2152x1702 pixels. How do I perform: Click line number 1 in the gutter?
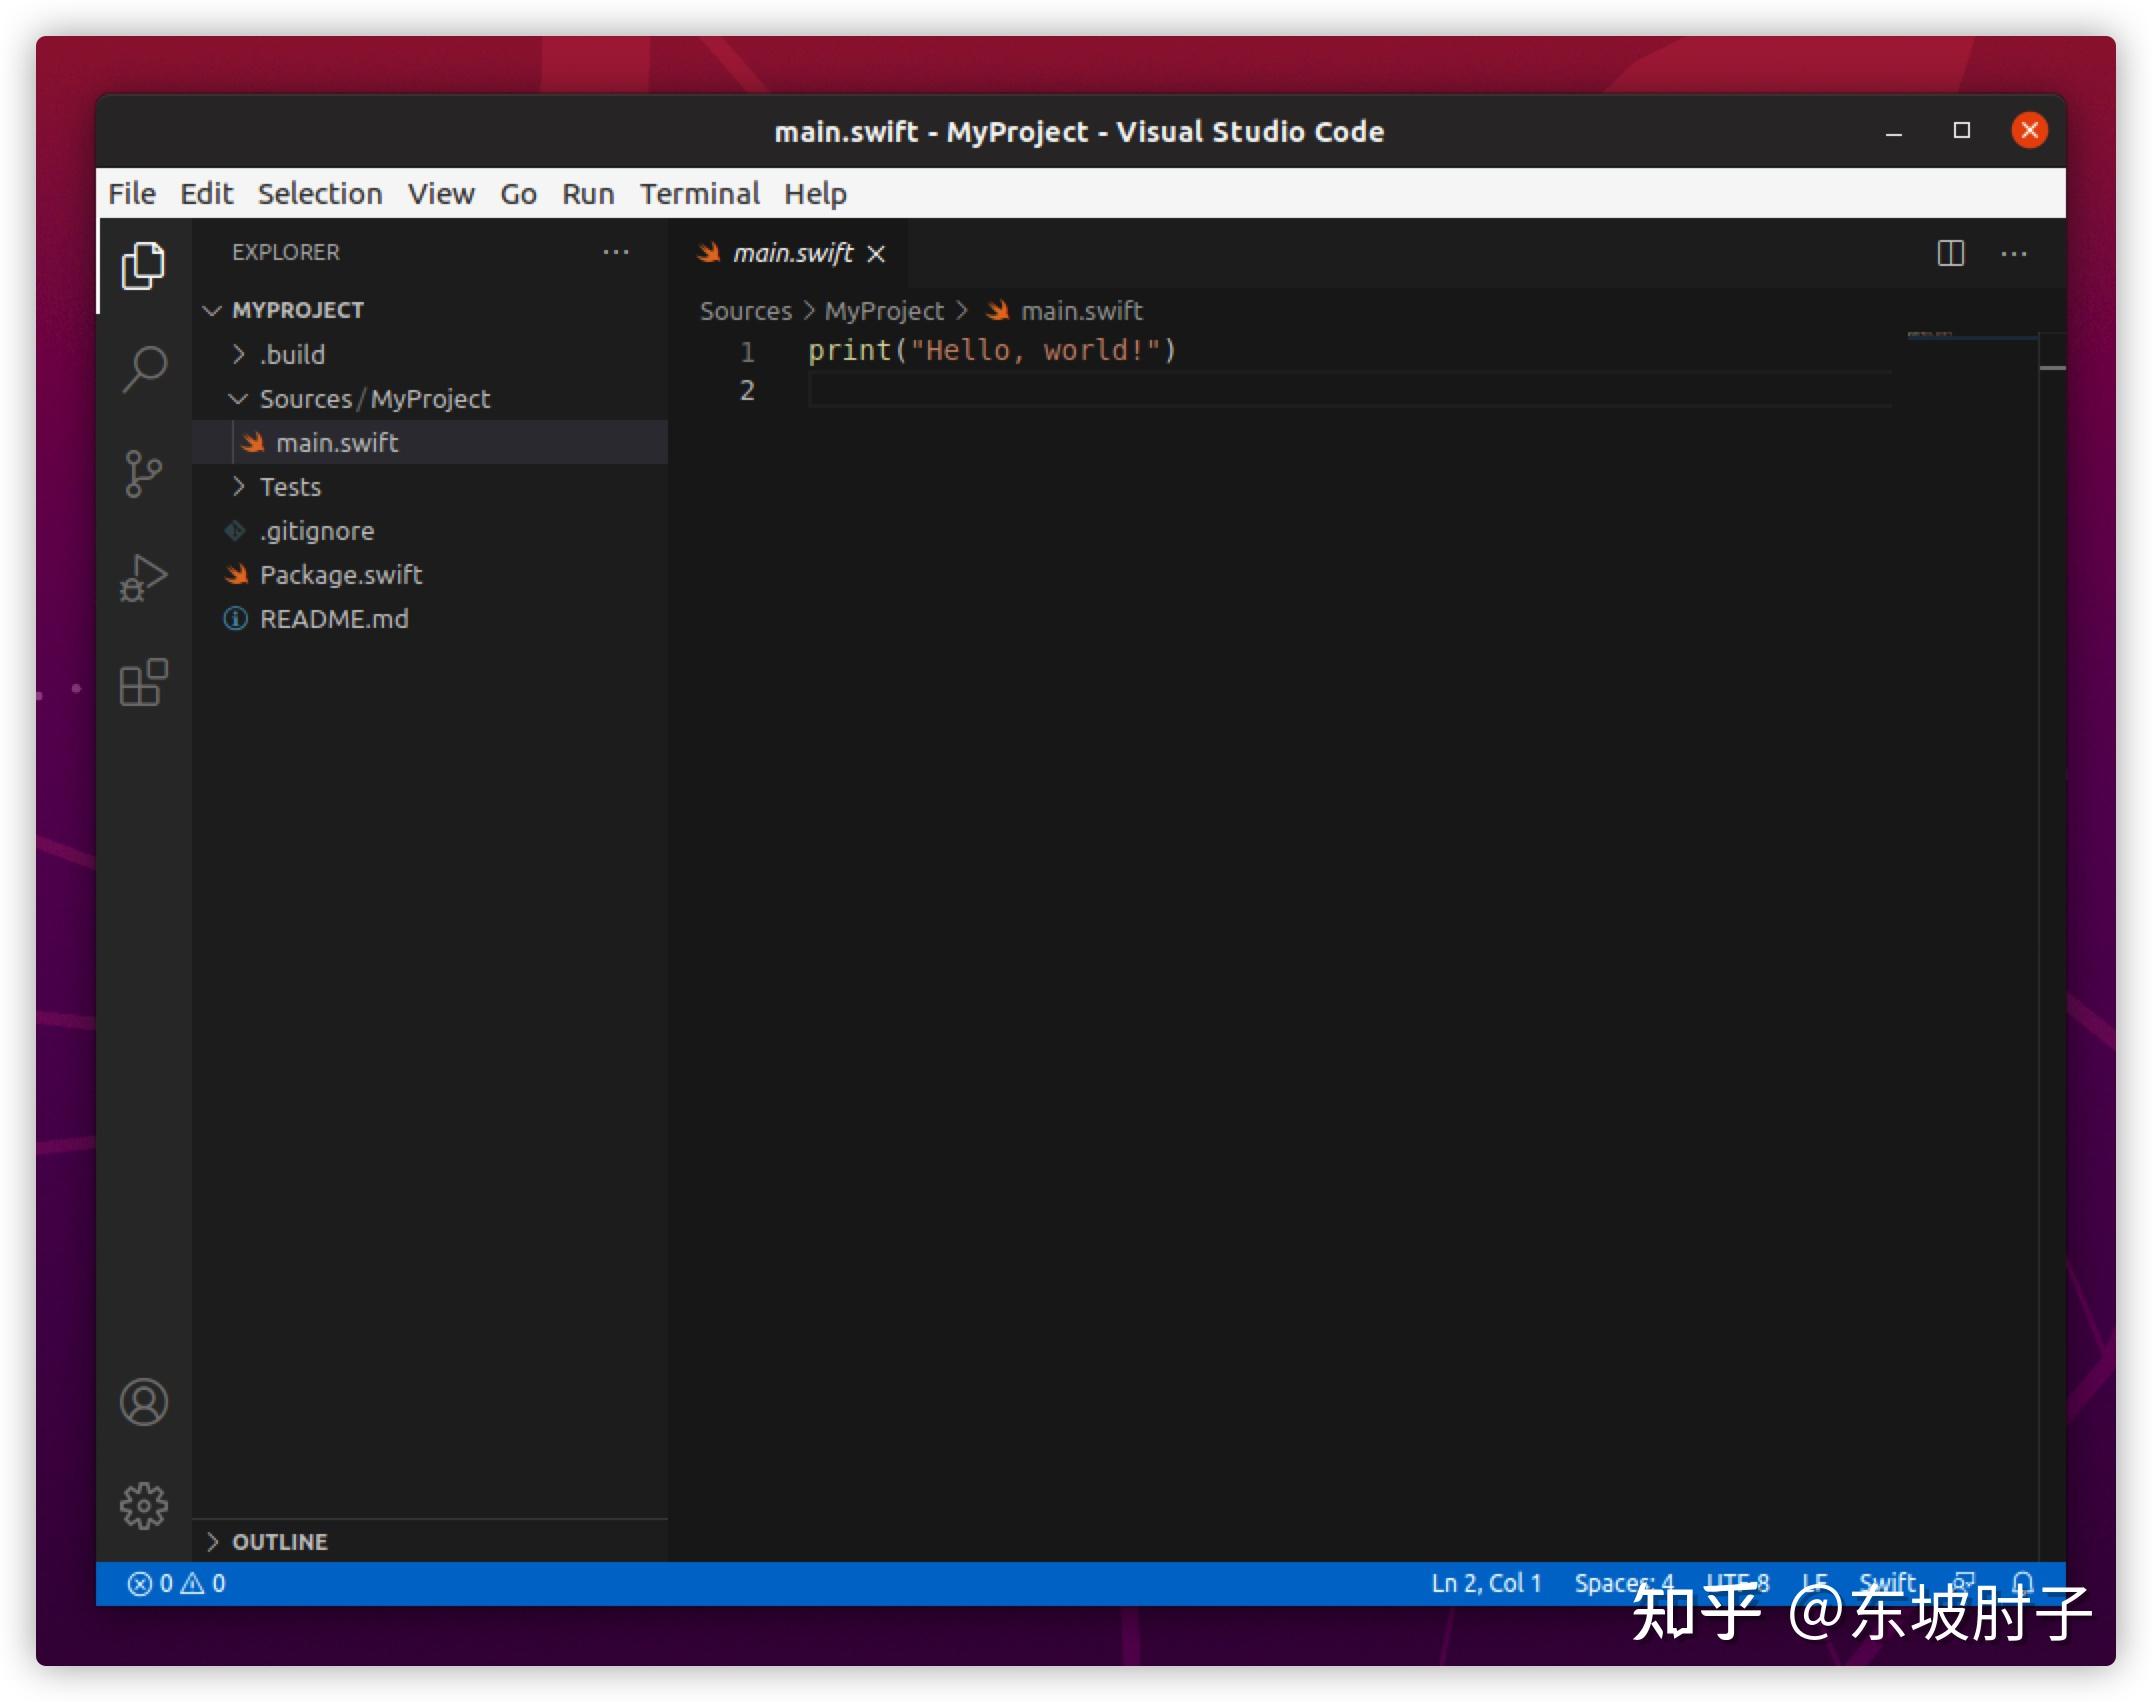(x=747, y=352)
